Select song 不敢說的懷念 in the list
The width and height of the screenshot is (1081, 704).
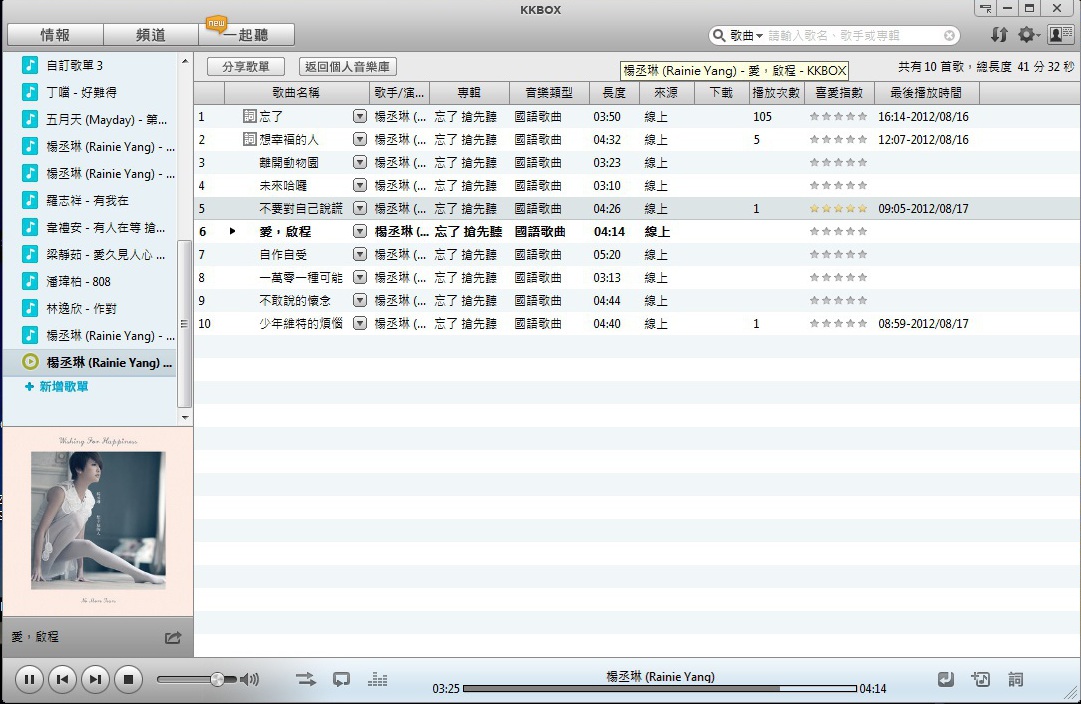(637, 301)
